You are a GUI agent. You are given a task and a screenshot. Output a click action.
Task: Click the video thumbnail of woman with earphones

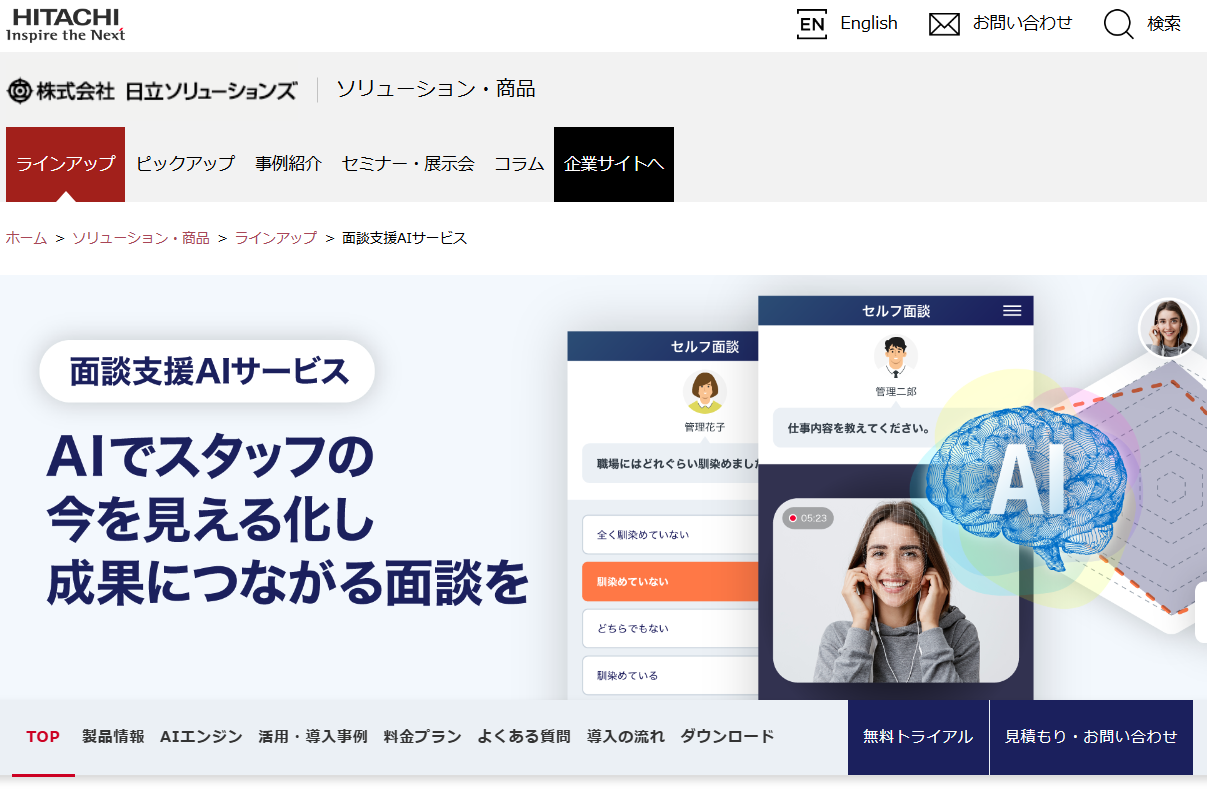point(896,590)
